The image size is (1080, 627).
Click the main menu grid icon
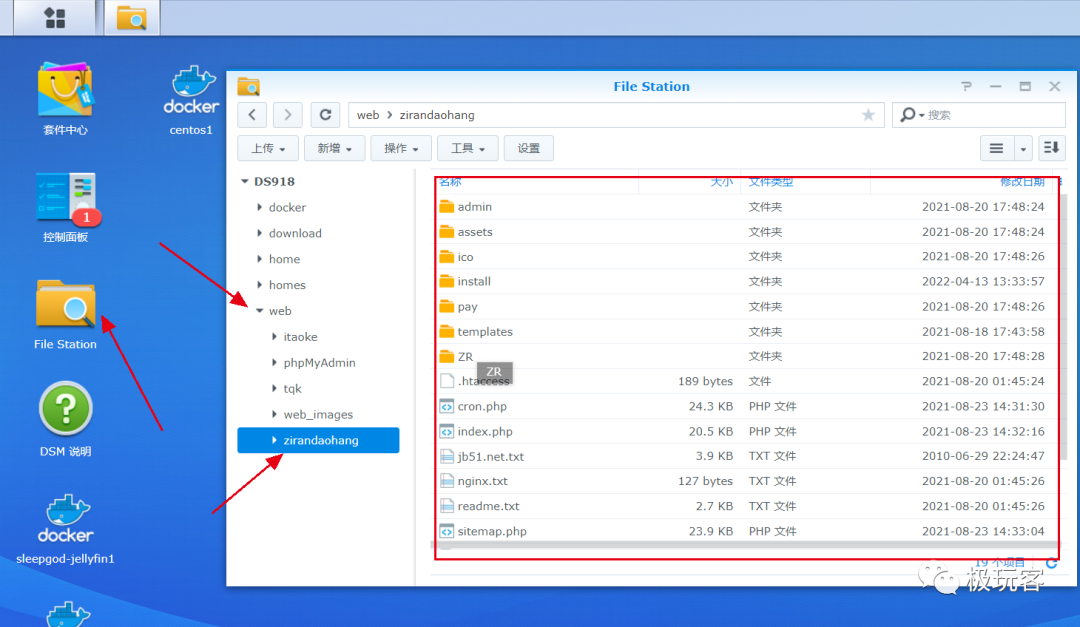click(x=54, y=18)
